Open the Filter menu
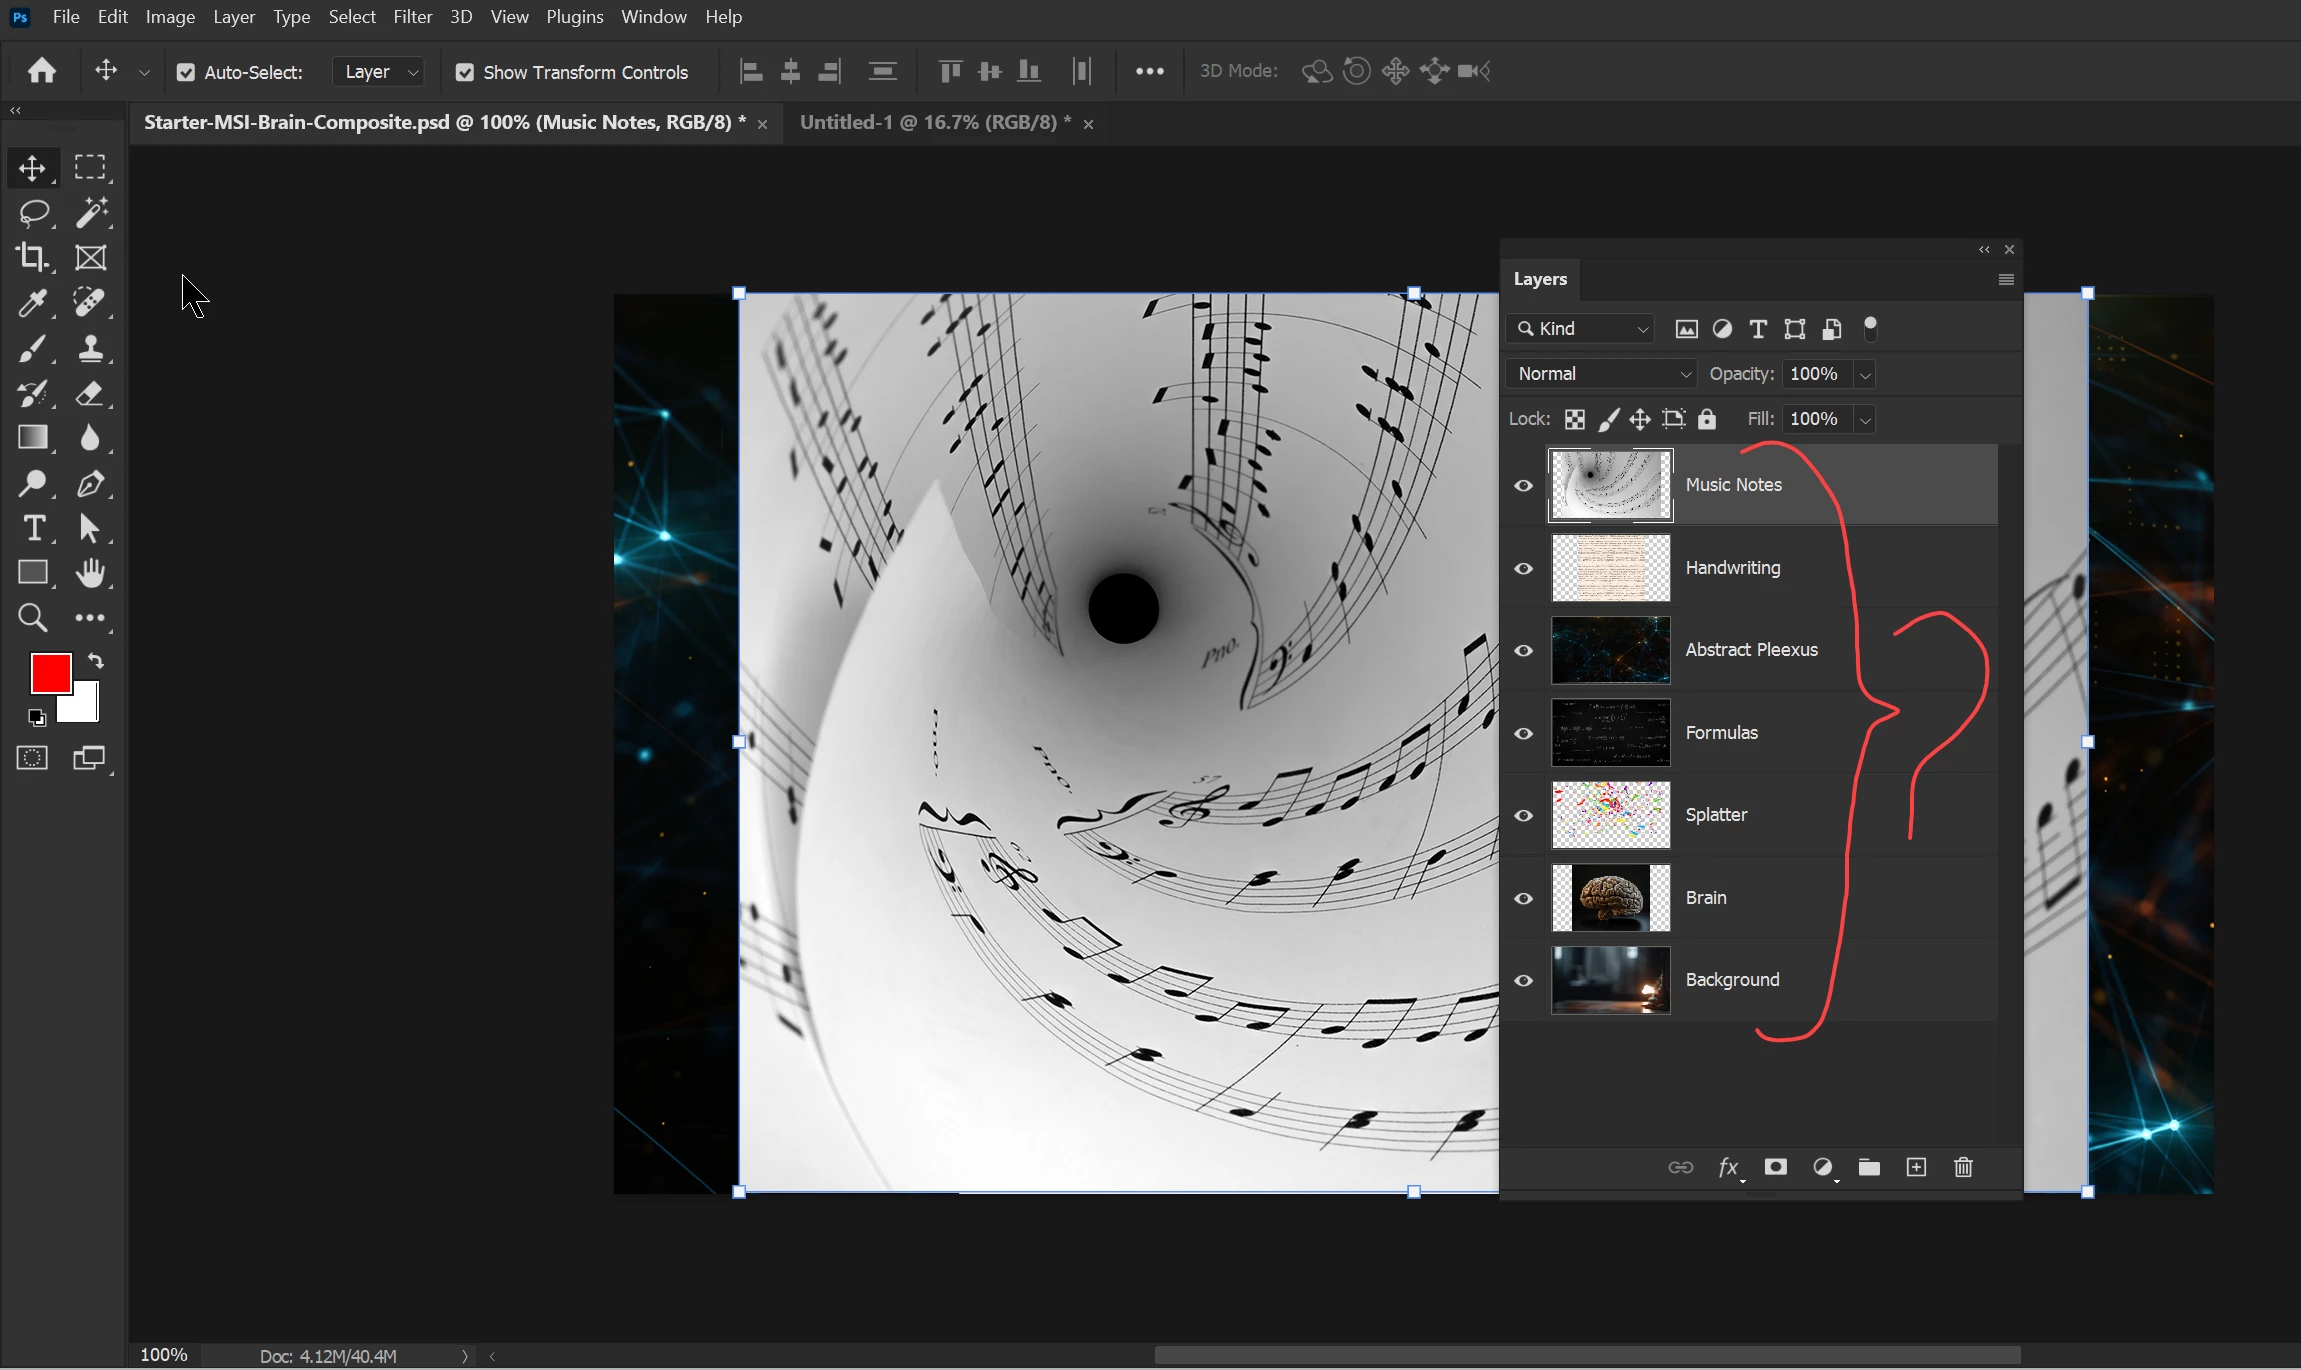This screenshot has height=1370, width=2301. tap(412, 17)
